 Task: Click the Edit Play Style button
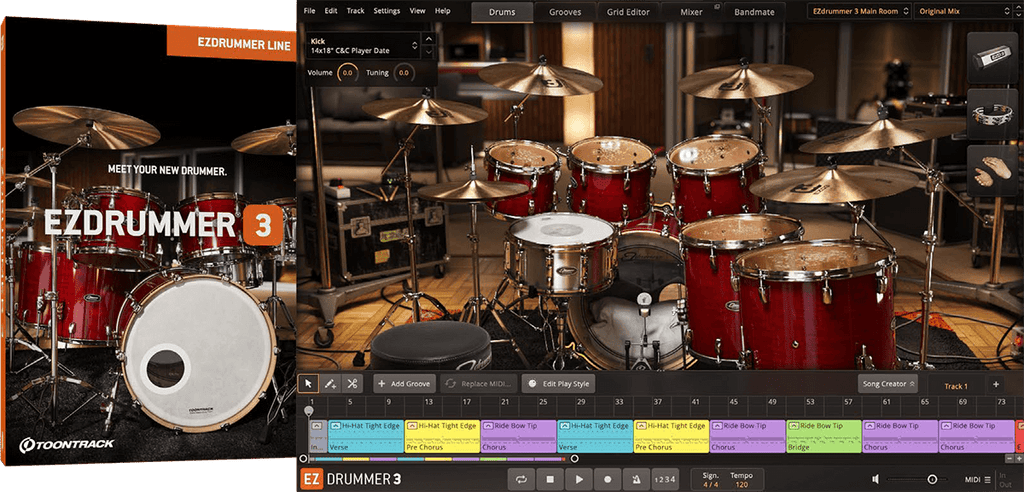click(x=558, y=384)
